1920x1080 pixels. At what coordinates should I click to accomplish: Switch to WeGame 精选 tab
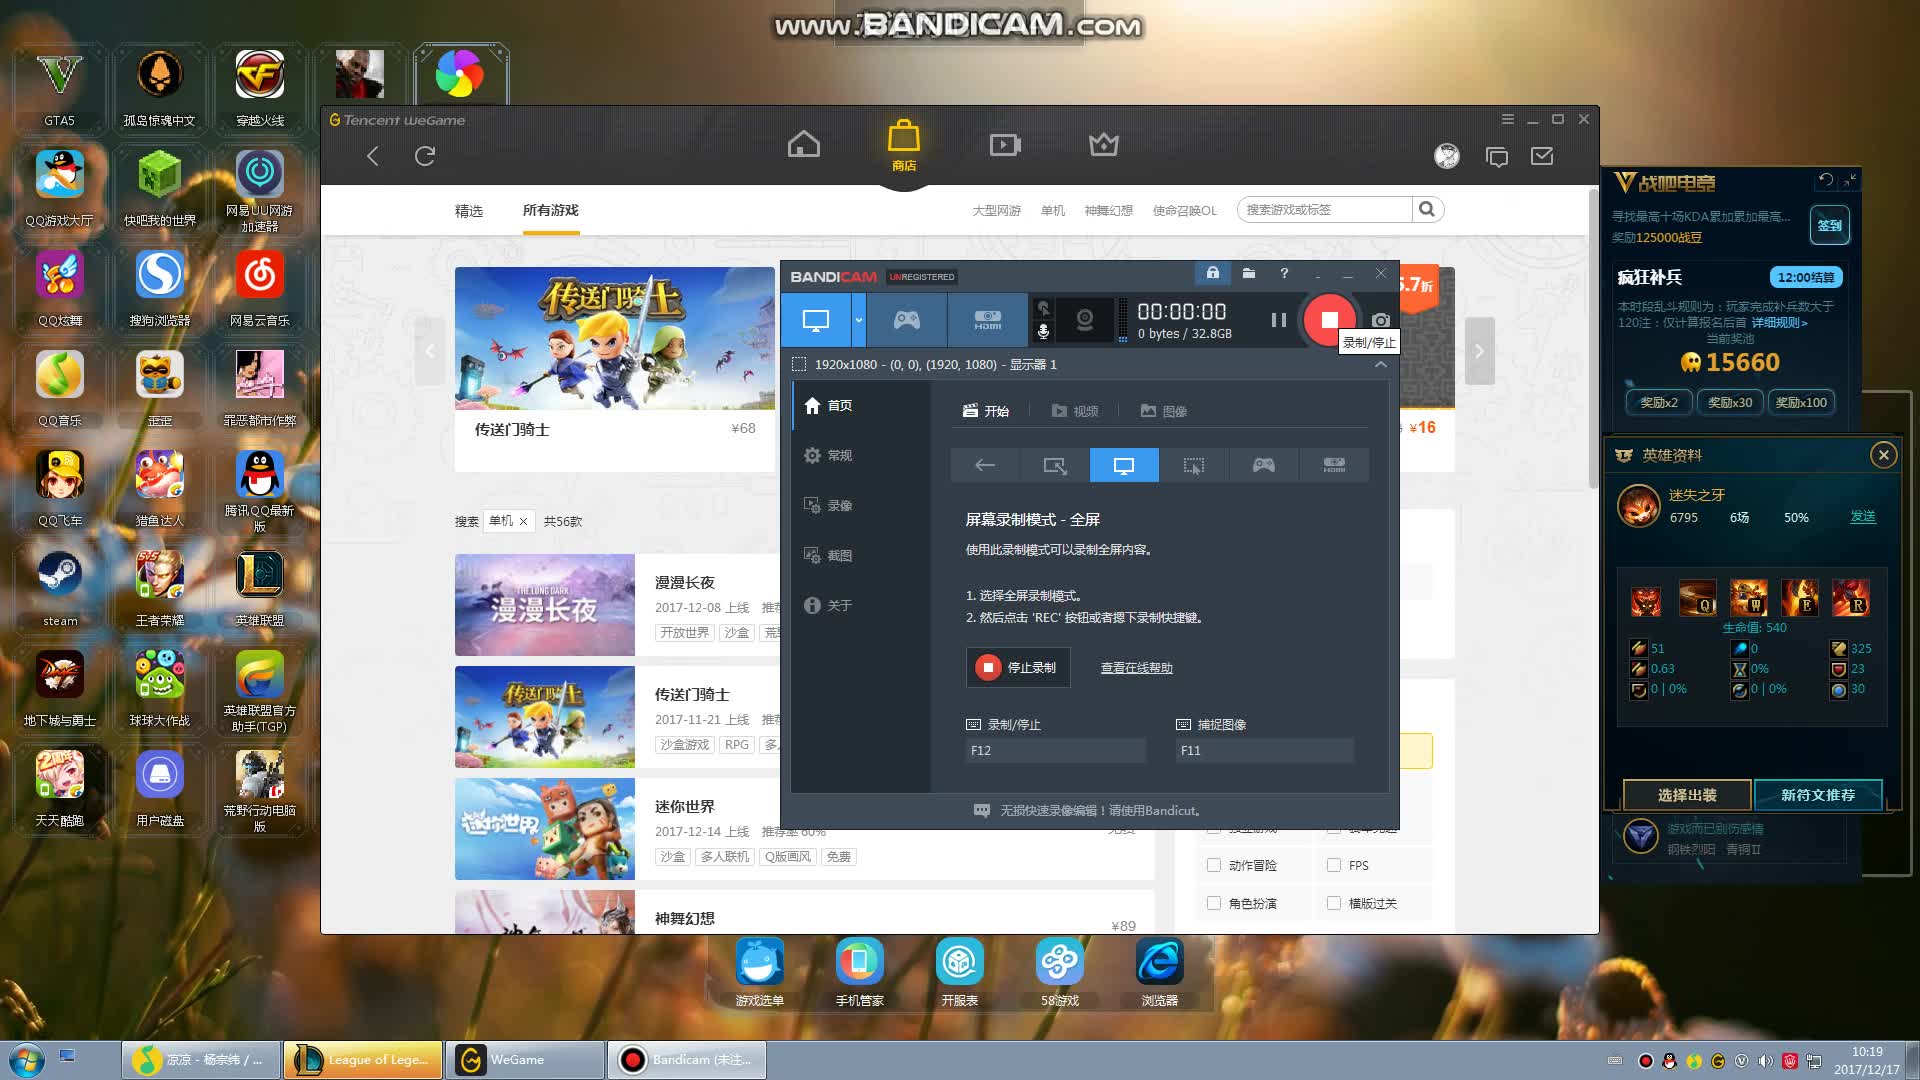tap(469, 211)
